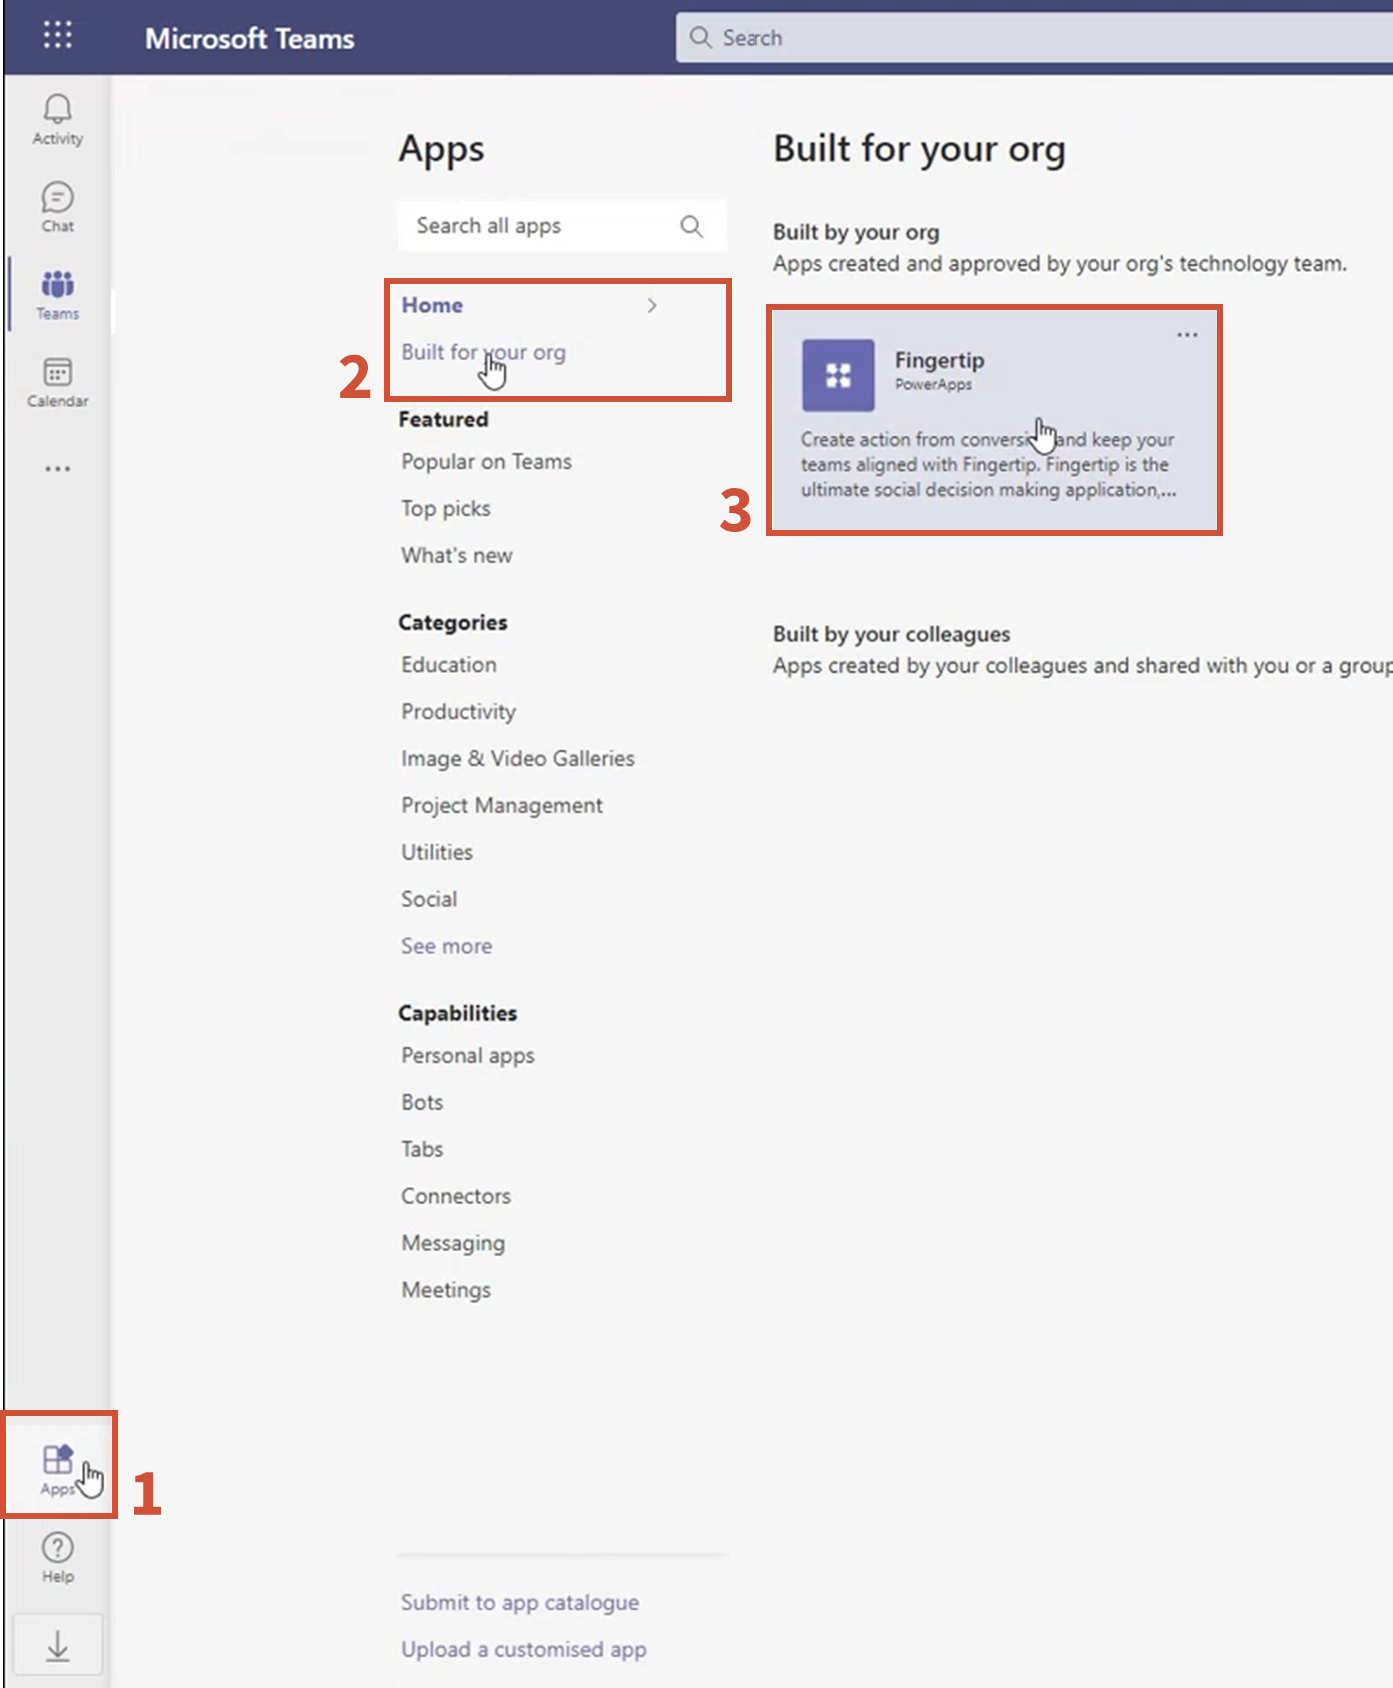This screenshot has height=1688, width=1393.
Task: Browse the Social category
Action: 429,900
